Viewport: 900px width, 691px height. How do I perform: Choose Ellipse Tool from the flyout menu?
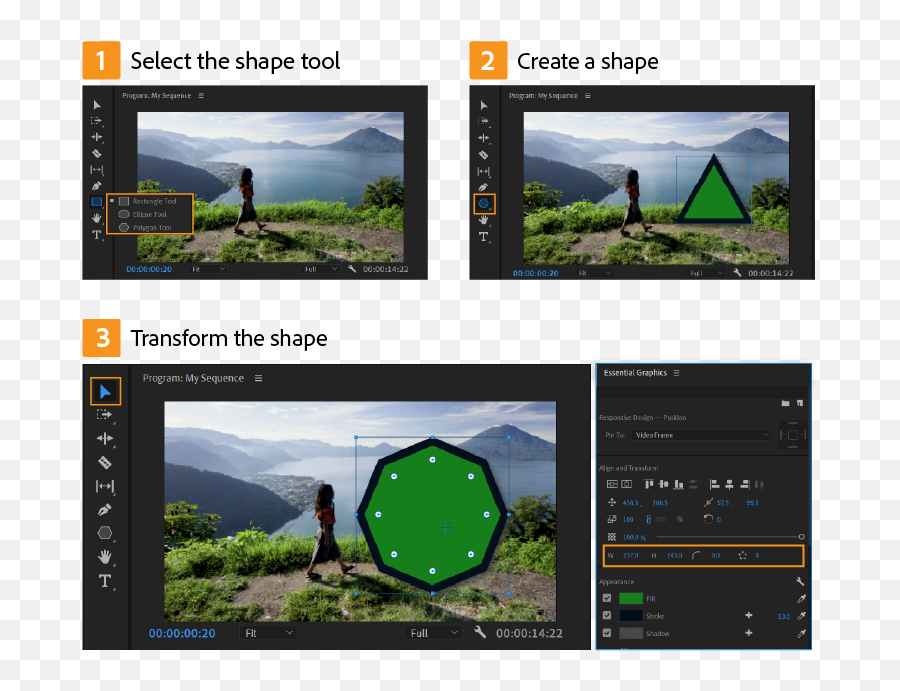coord(150,213)
